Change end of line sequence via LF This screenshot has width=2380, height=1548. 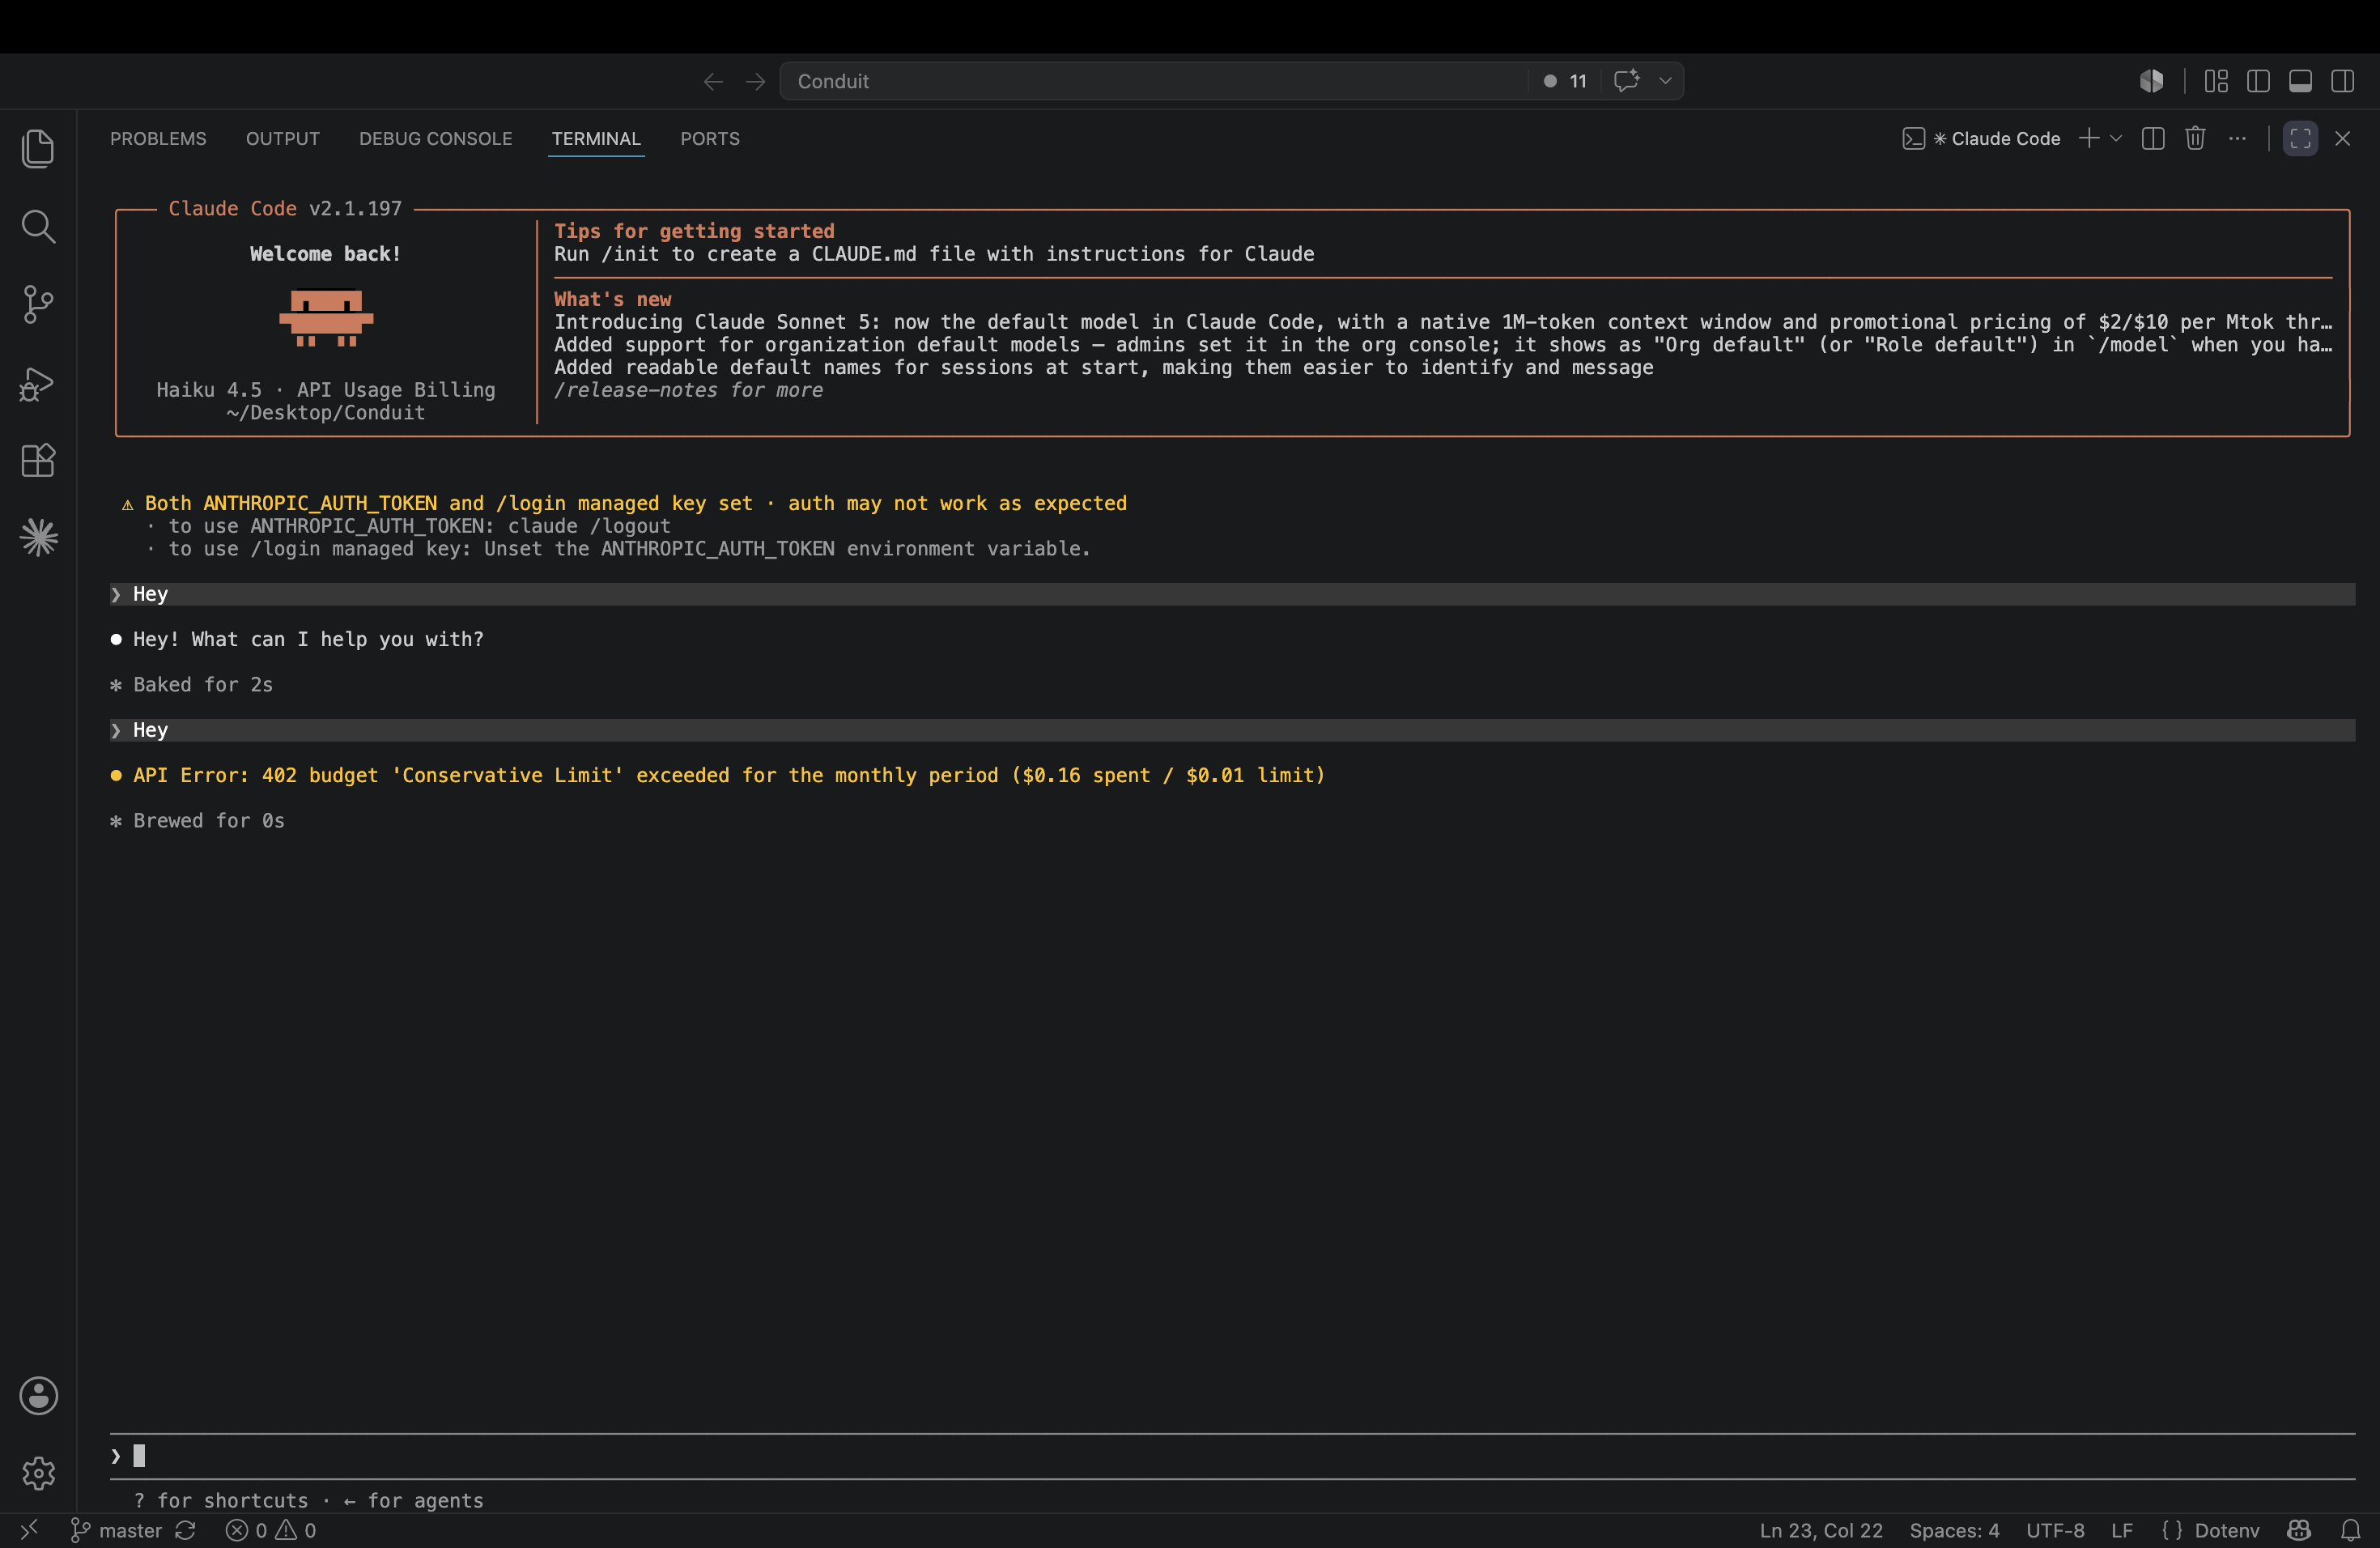[x=2122, y=1530]
